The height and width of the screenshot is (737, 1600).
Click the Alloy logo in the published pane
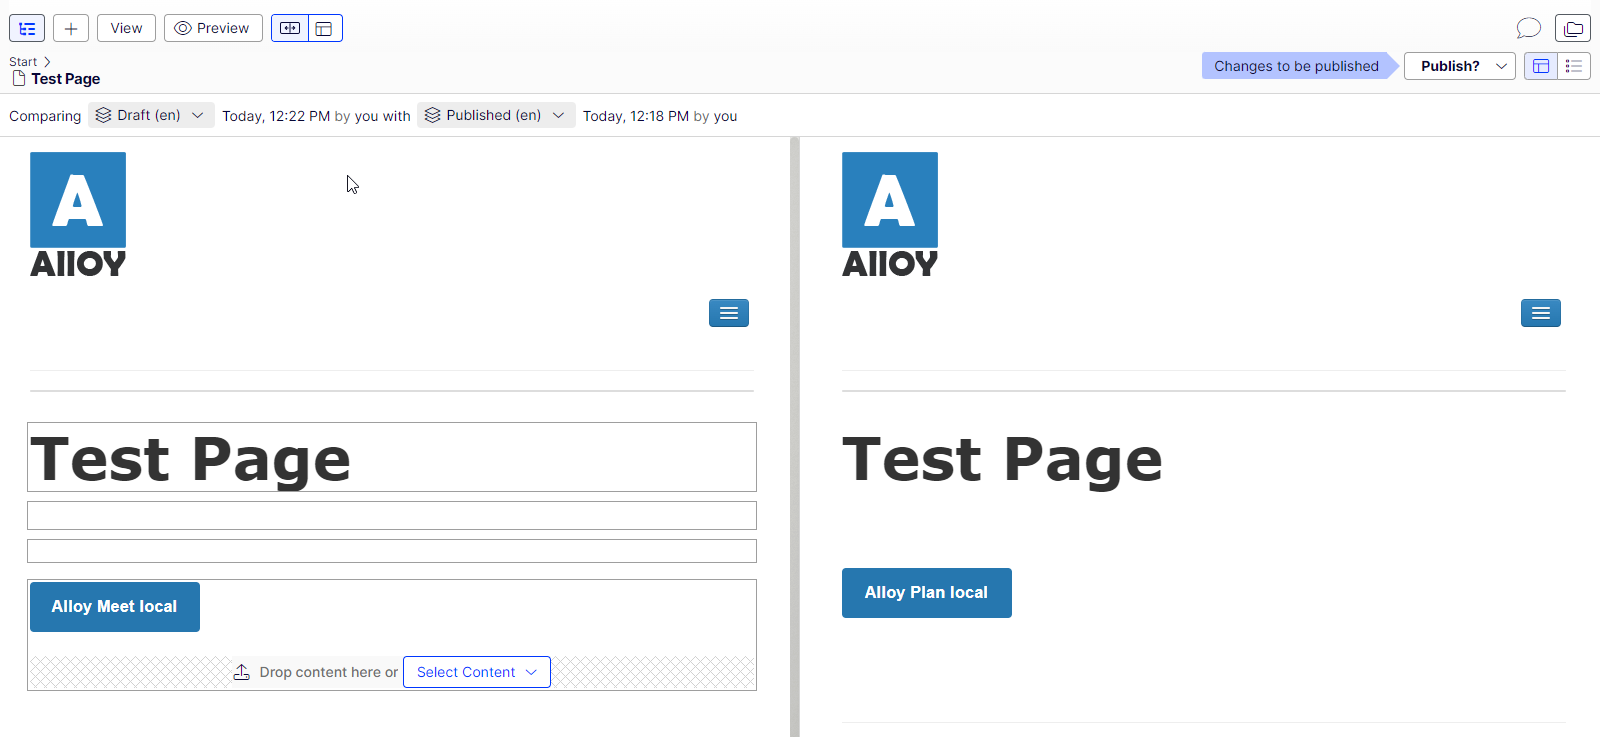click(890, 214)
